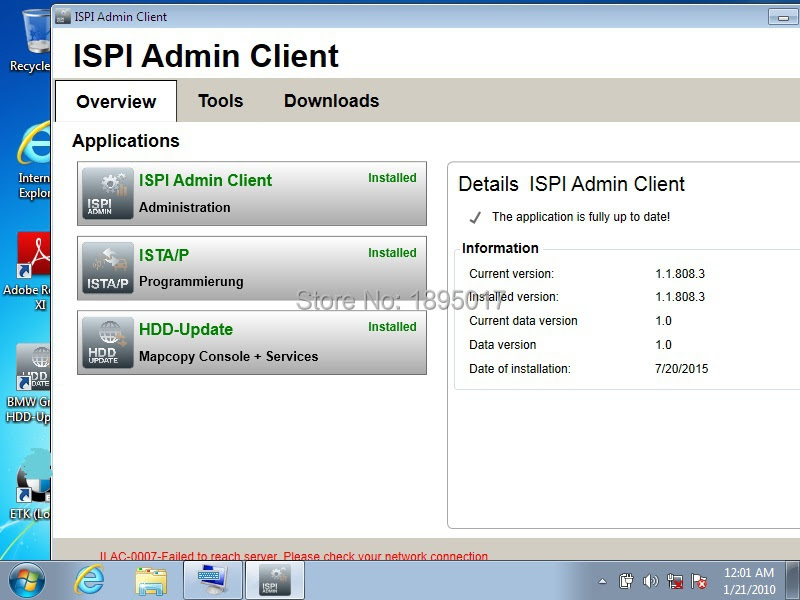
Task: Click the ISTA/P application icon
Action: point(108,268)
